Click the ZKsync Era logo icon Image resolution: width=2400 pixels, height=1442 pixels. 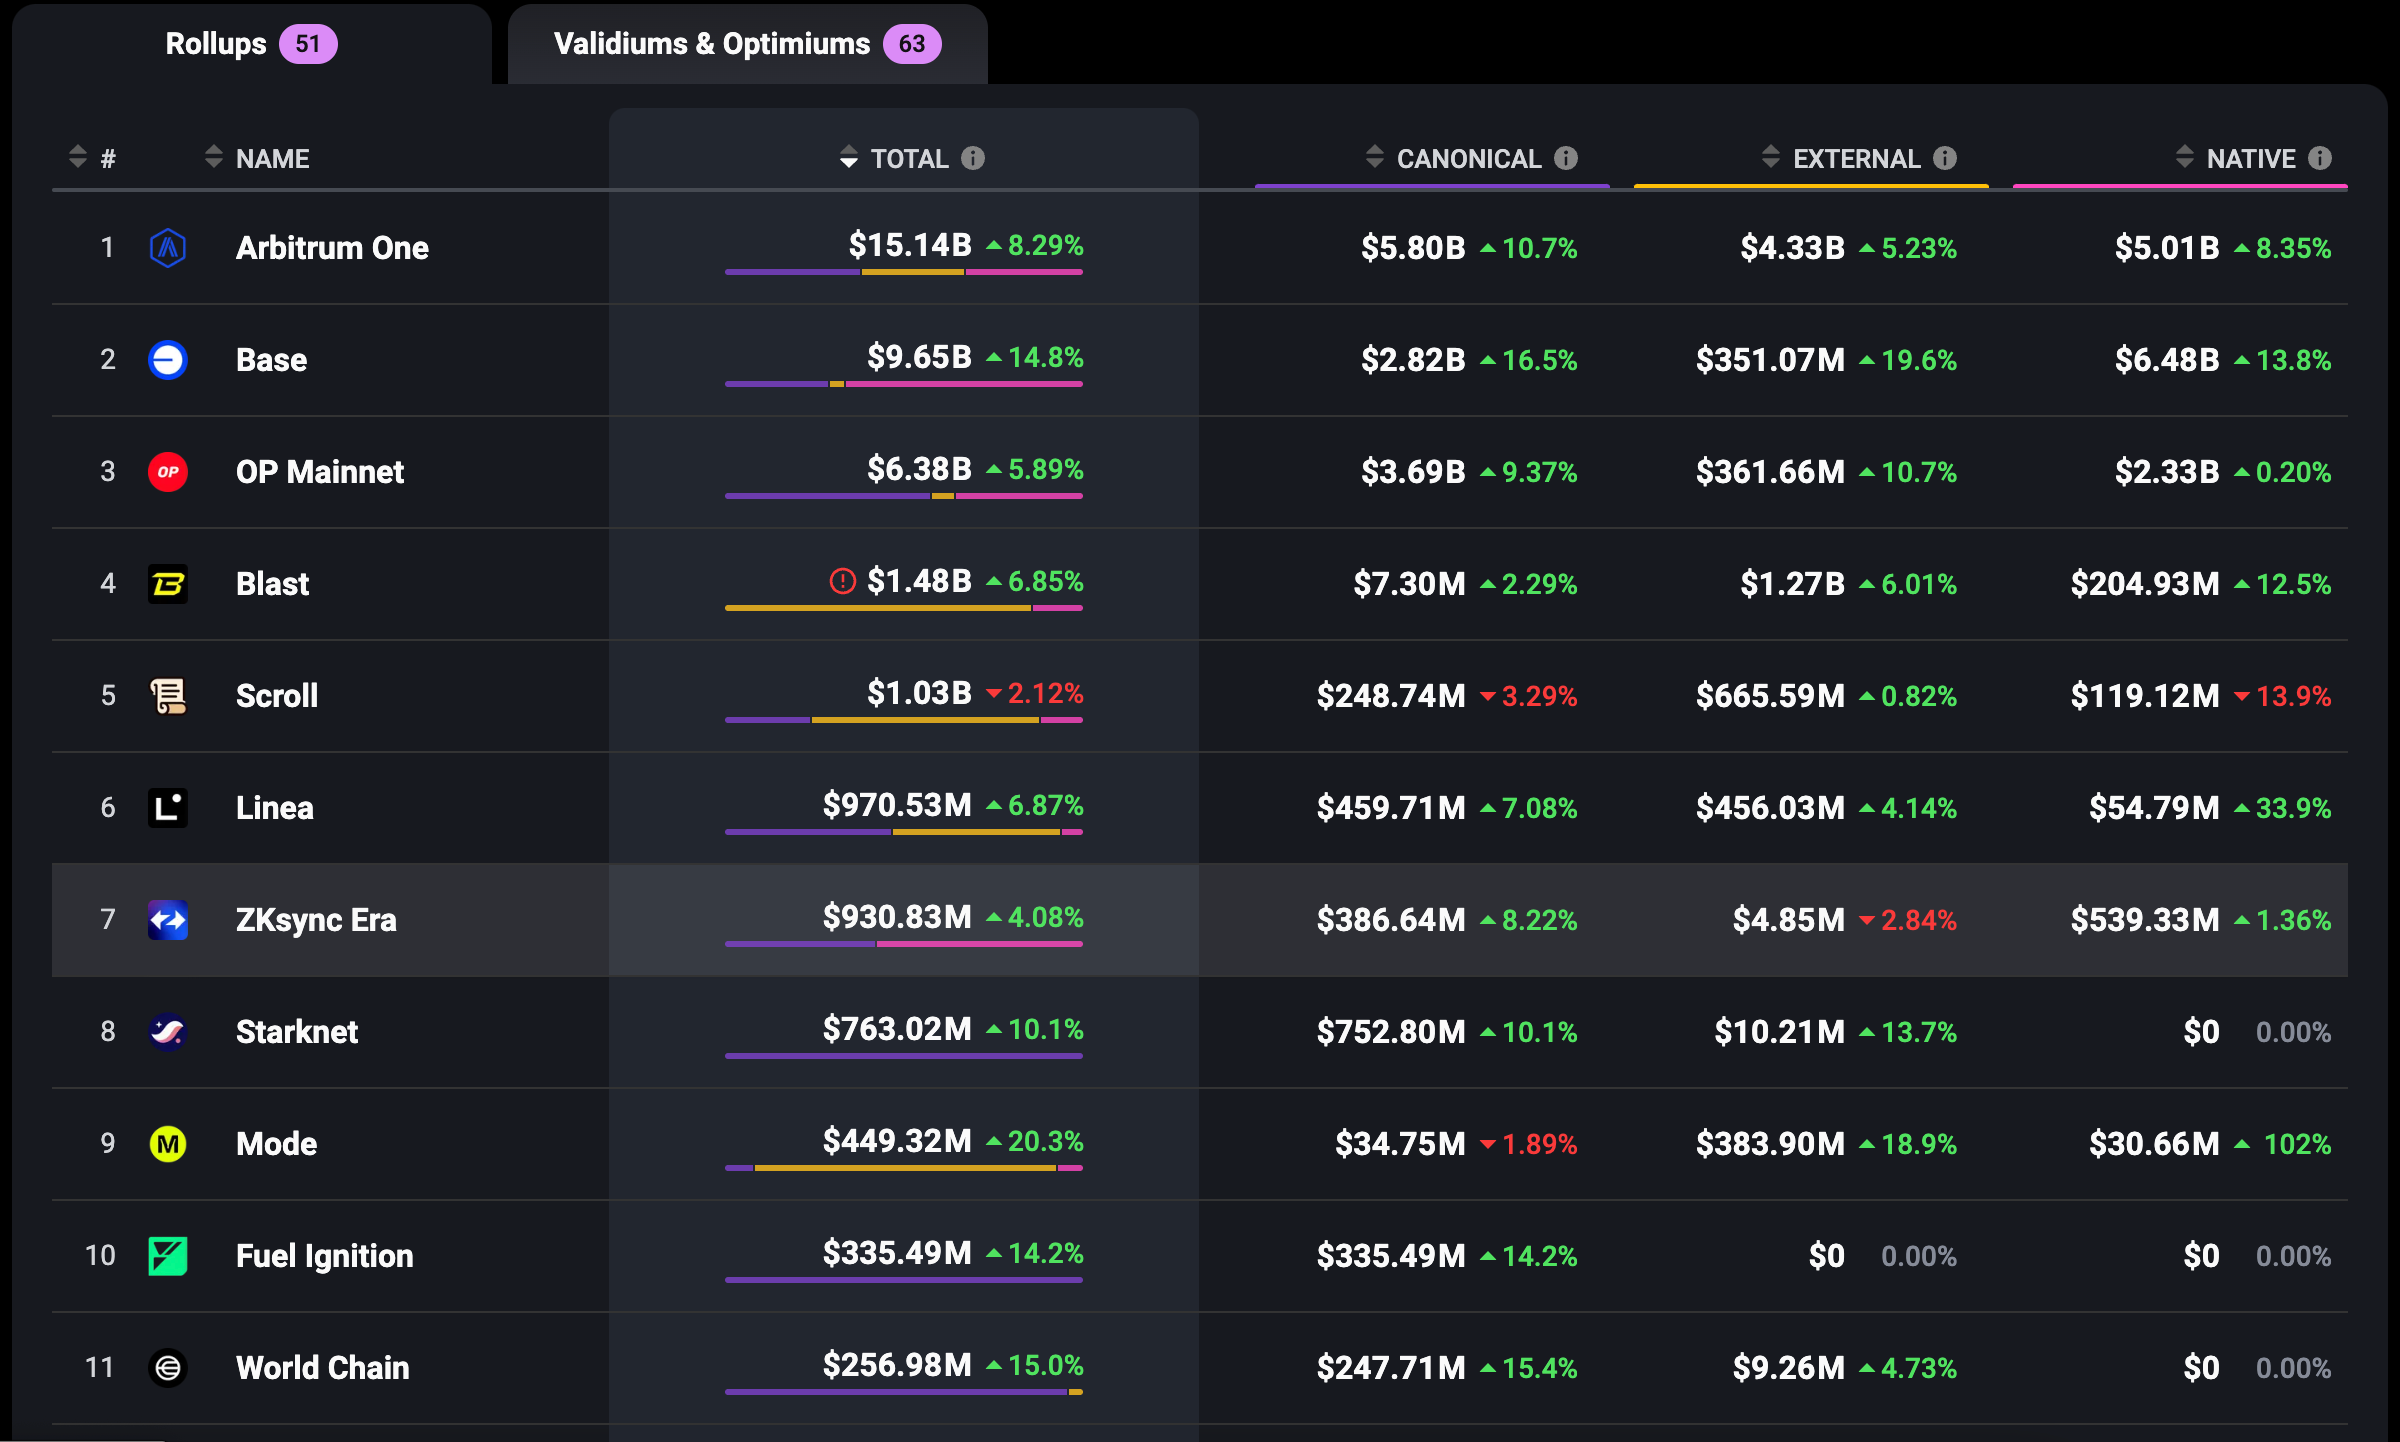click(x=168, y=919)
